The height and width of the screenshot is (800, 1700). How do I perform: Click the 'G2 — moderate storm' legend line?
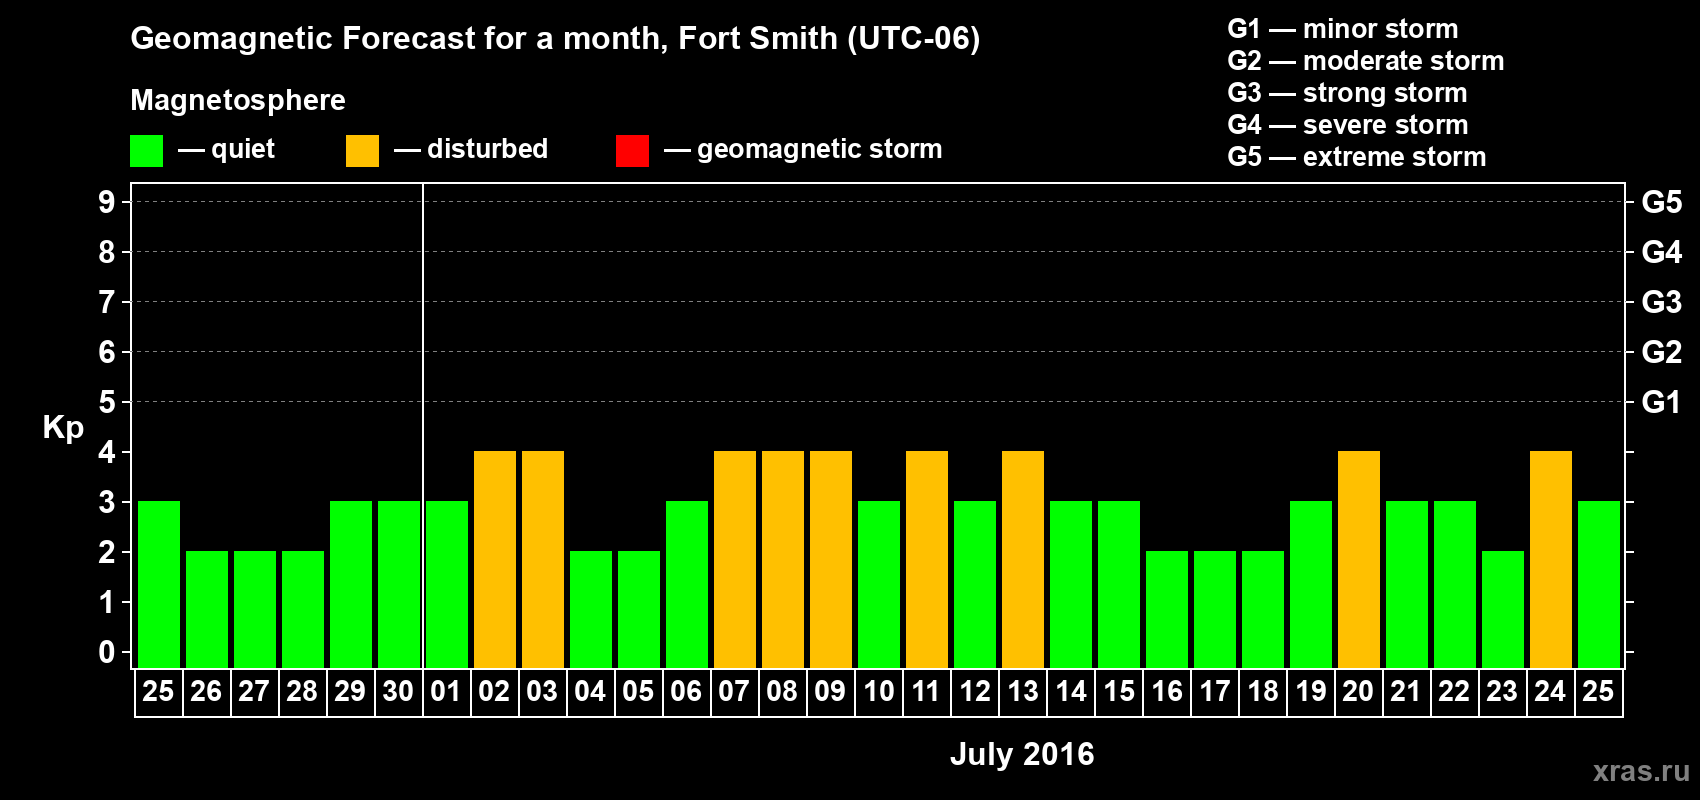(1366, 61)
